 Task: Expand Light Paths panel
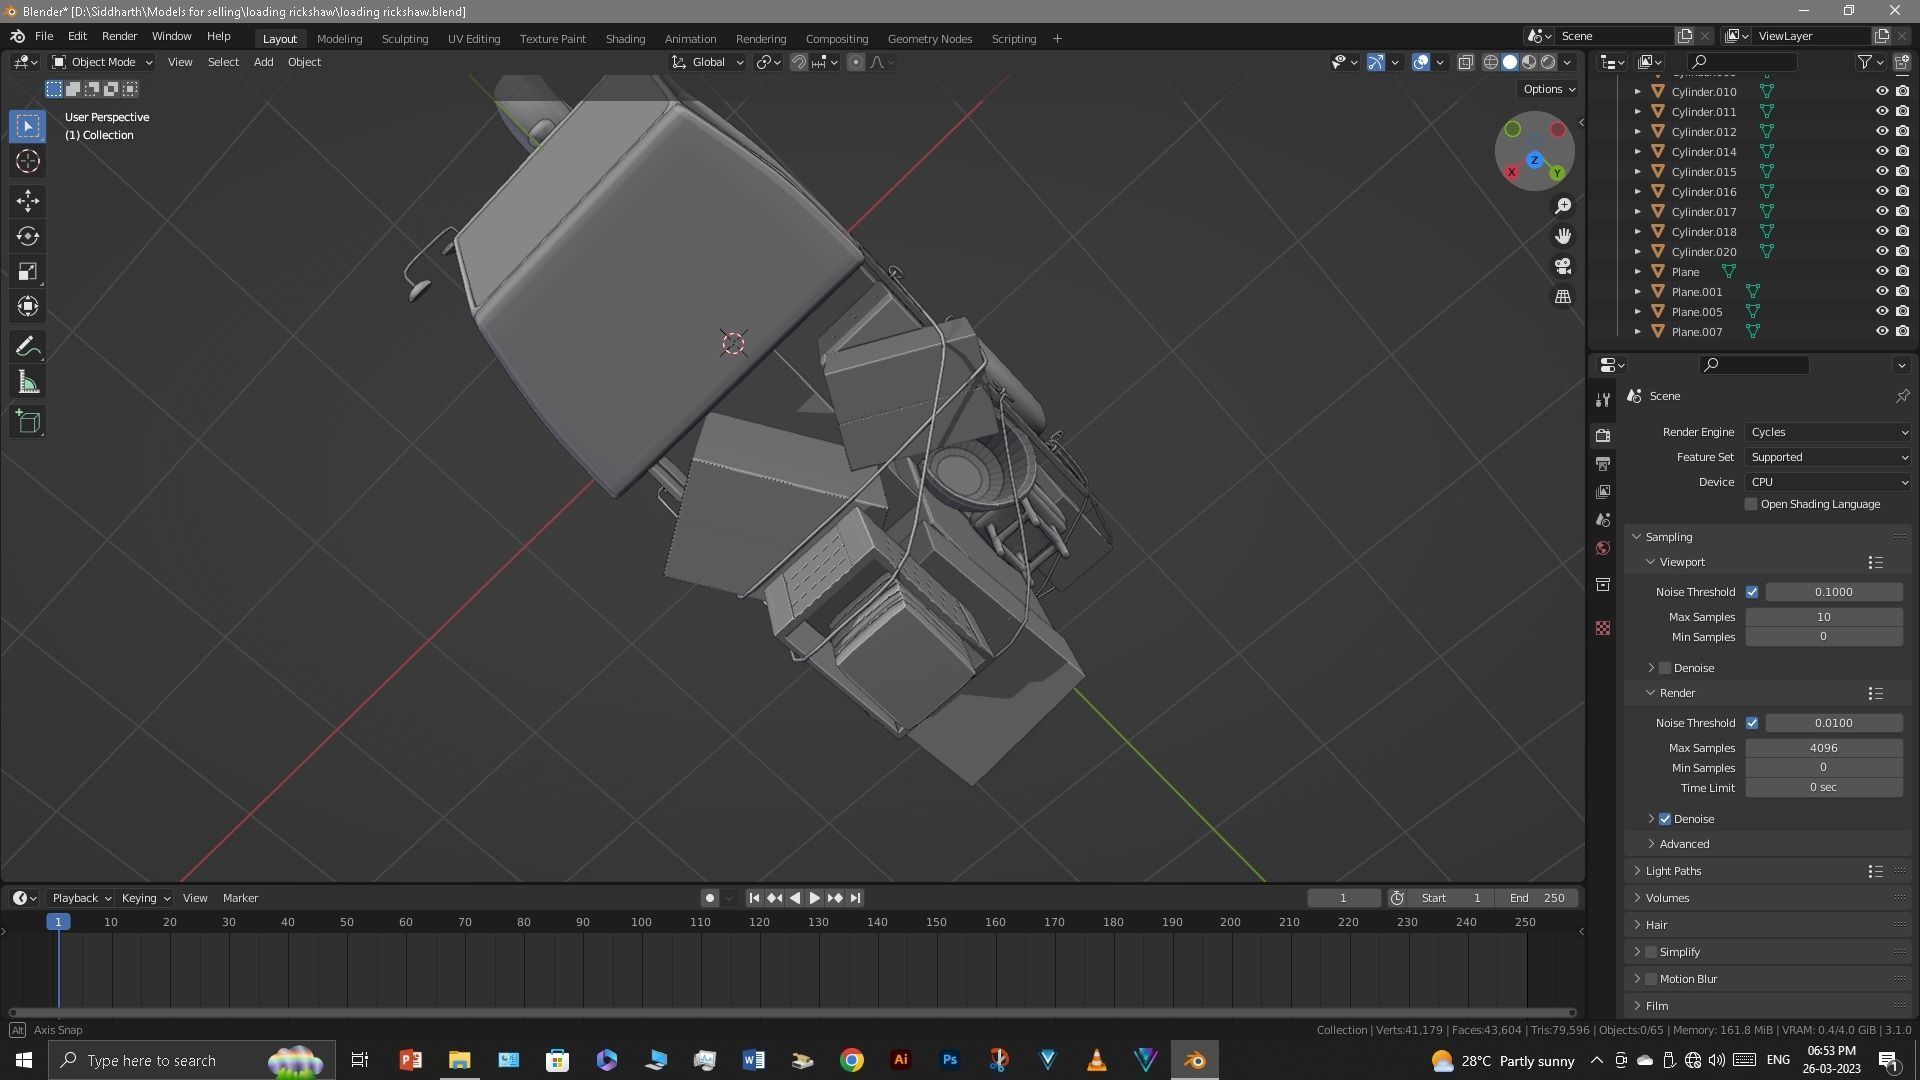pyautogui.click(x=1672, y=871)
